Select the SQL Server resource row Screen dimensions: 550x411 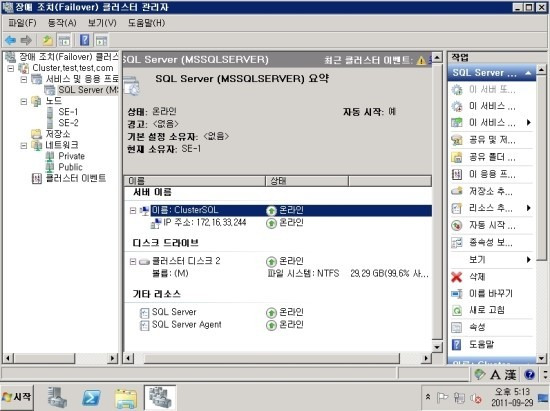pos(174,312)
